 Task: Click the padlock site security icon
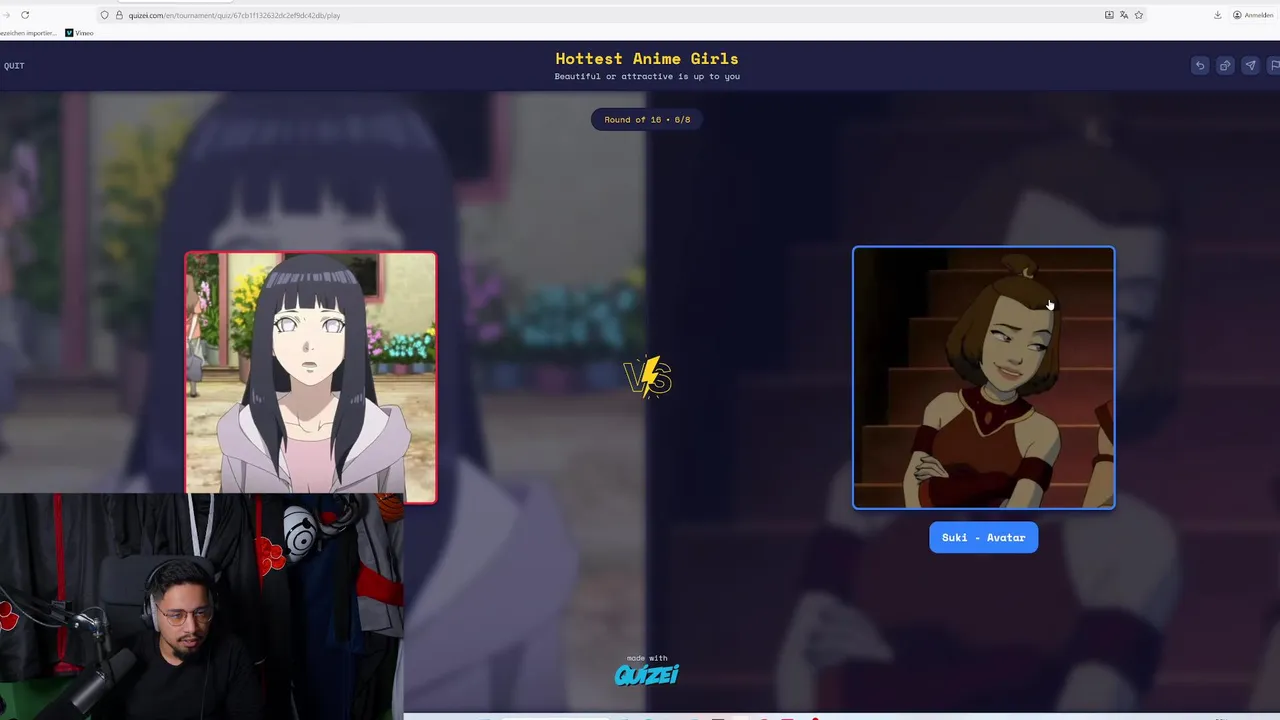click(119, 15)
